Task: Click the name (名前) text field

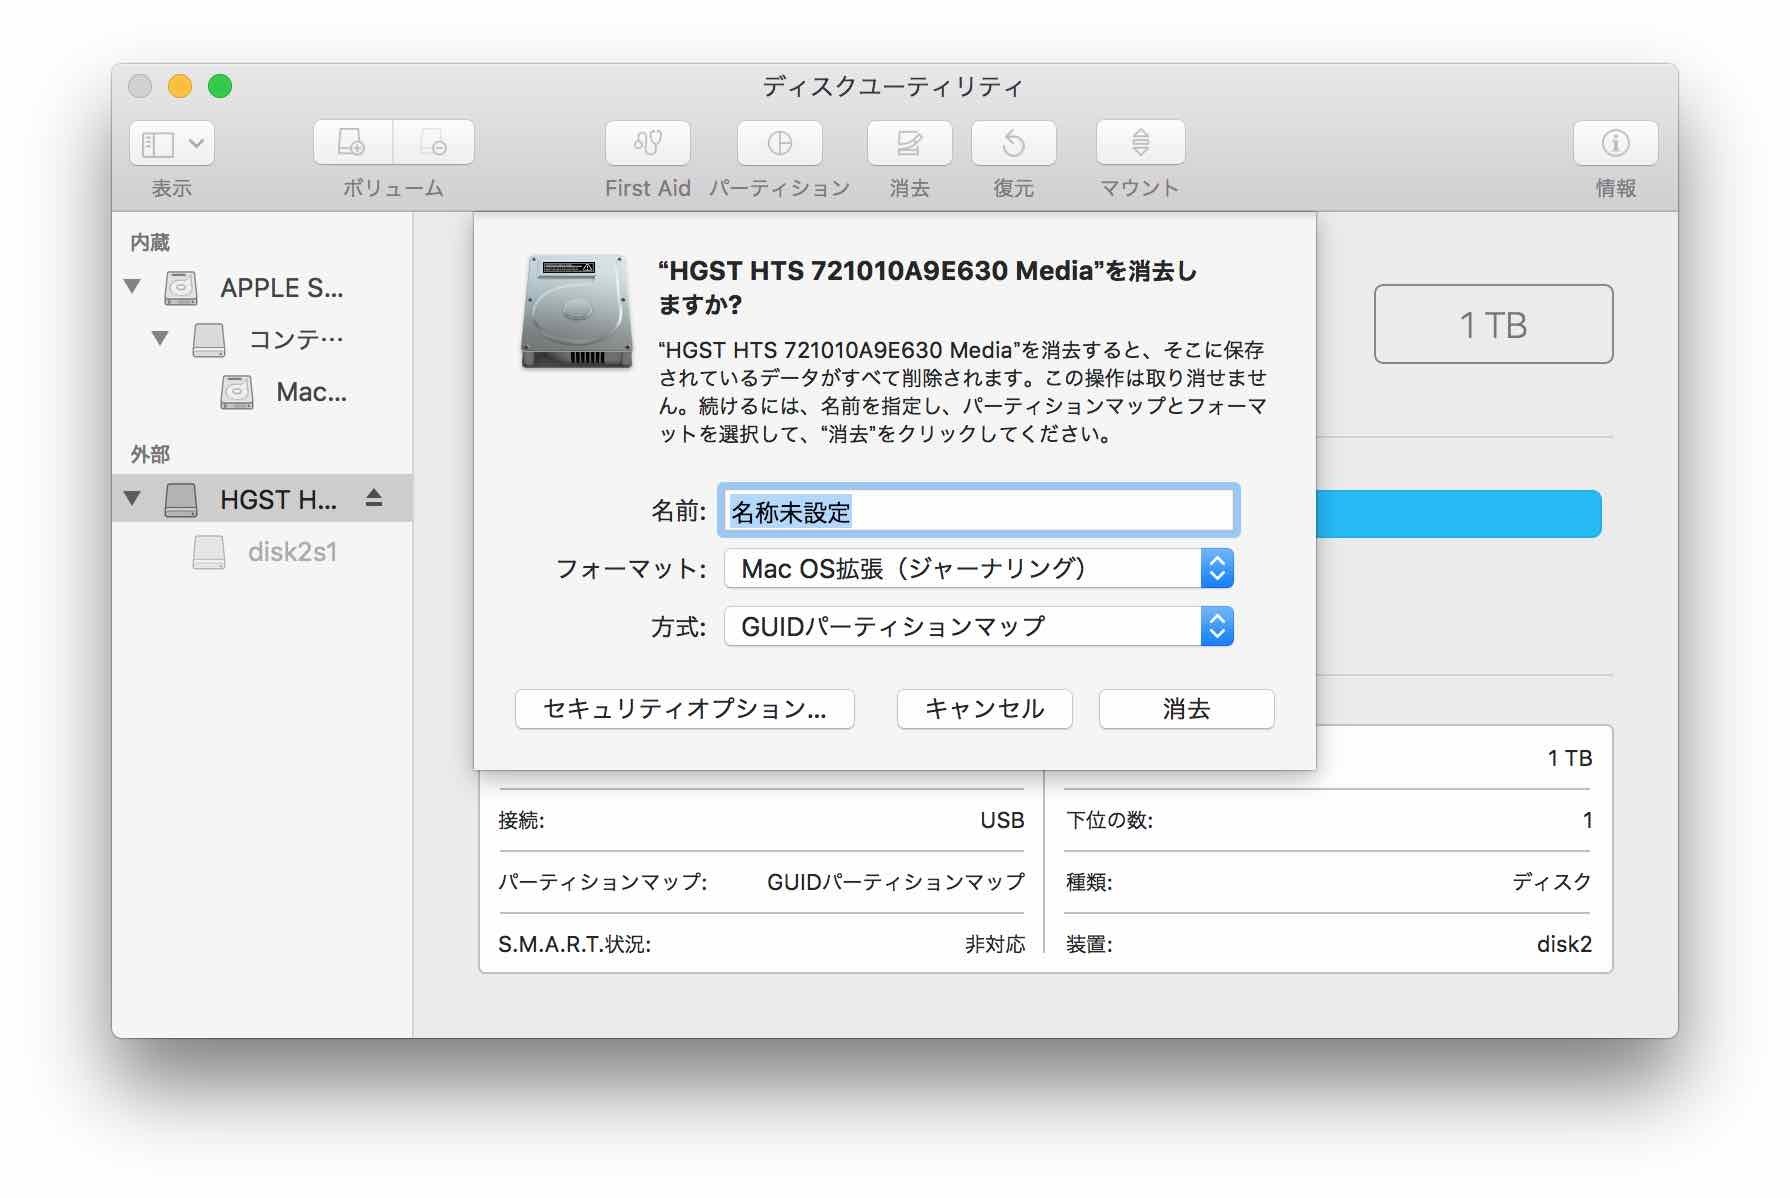Action: pos(978,511)
